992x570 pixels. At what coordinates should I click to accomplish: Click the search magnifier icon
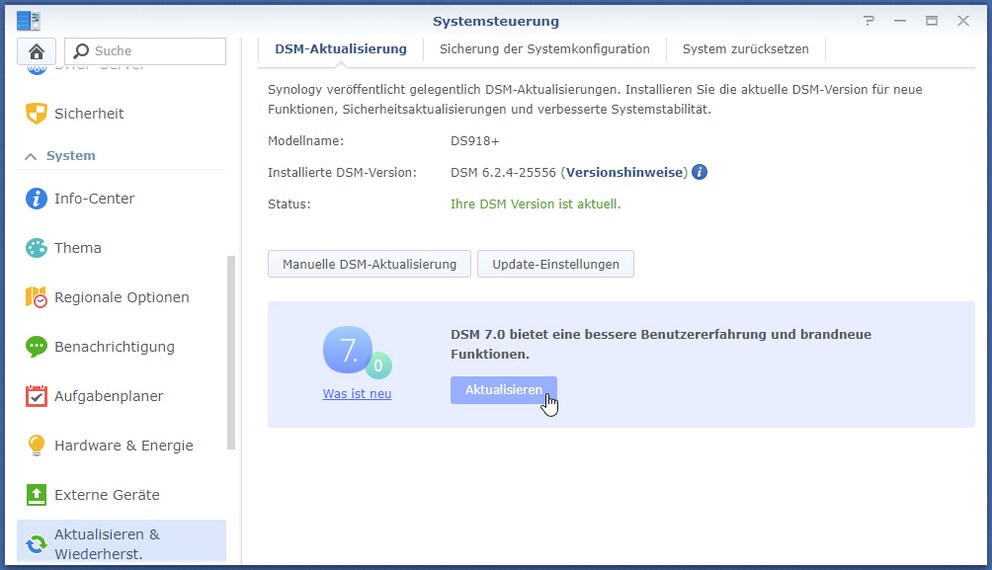pos(81,51)
